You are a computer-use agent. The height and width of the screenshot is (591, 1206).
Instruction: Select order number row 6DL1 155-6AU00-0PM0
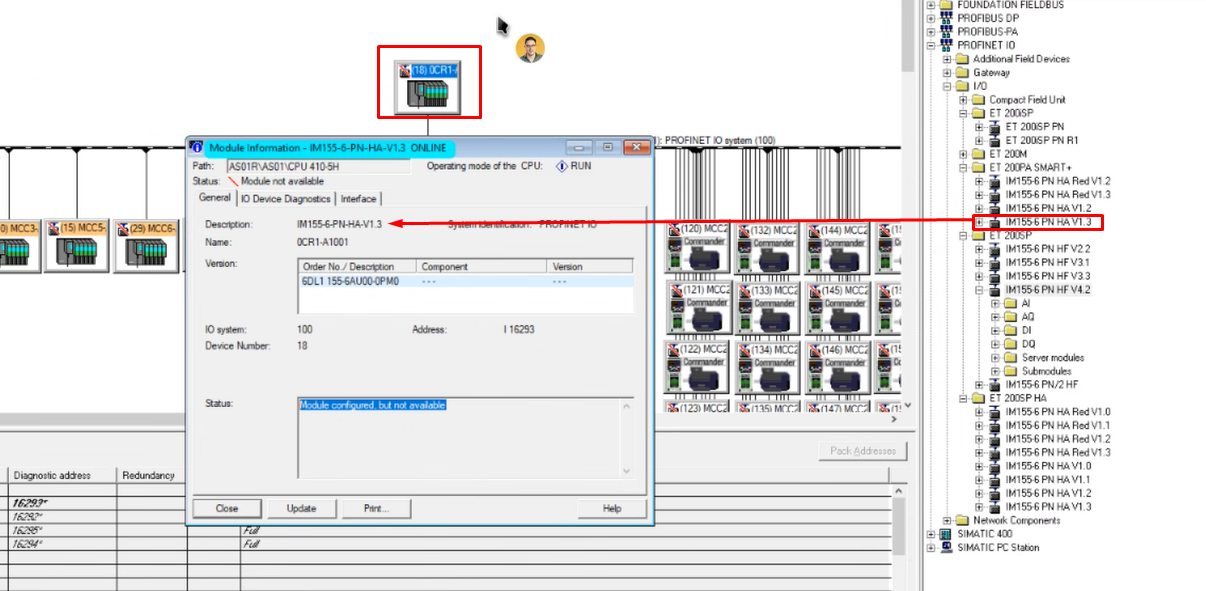point(466,281)
